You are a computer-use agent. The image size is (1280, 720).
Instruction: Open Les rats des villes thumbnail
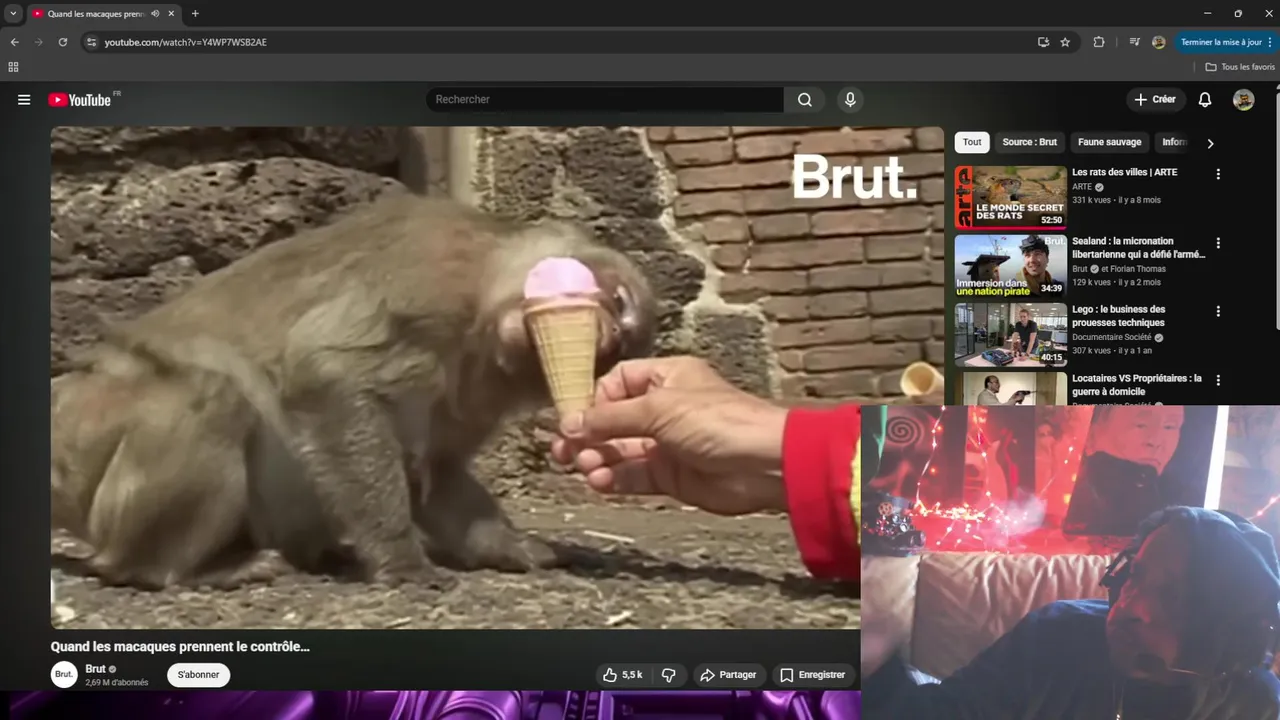pos(1010,197)
